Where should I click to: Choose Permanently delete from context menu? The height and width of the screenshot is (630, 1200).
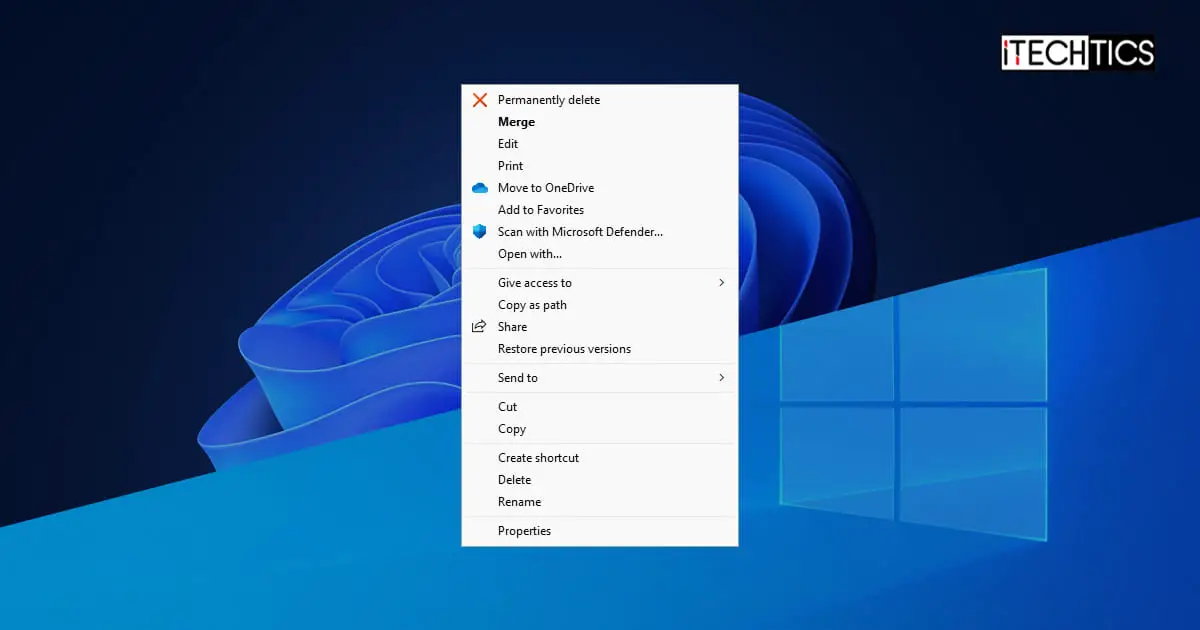point(600,100)
